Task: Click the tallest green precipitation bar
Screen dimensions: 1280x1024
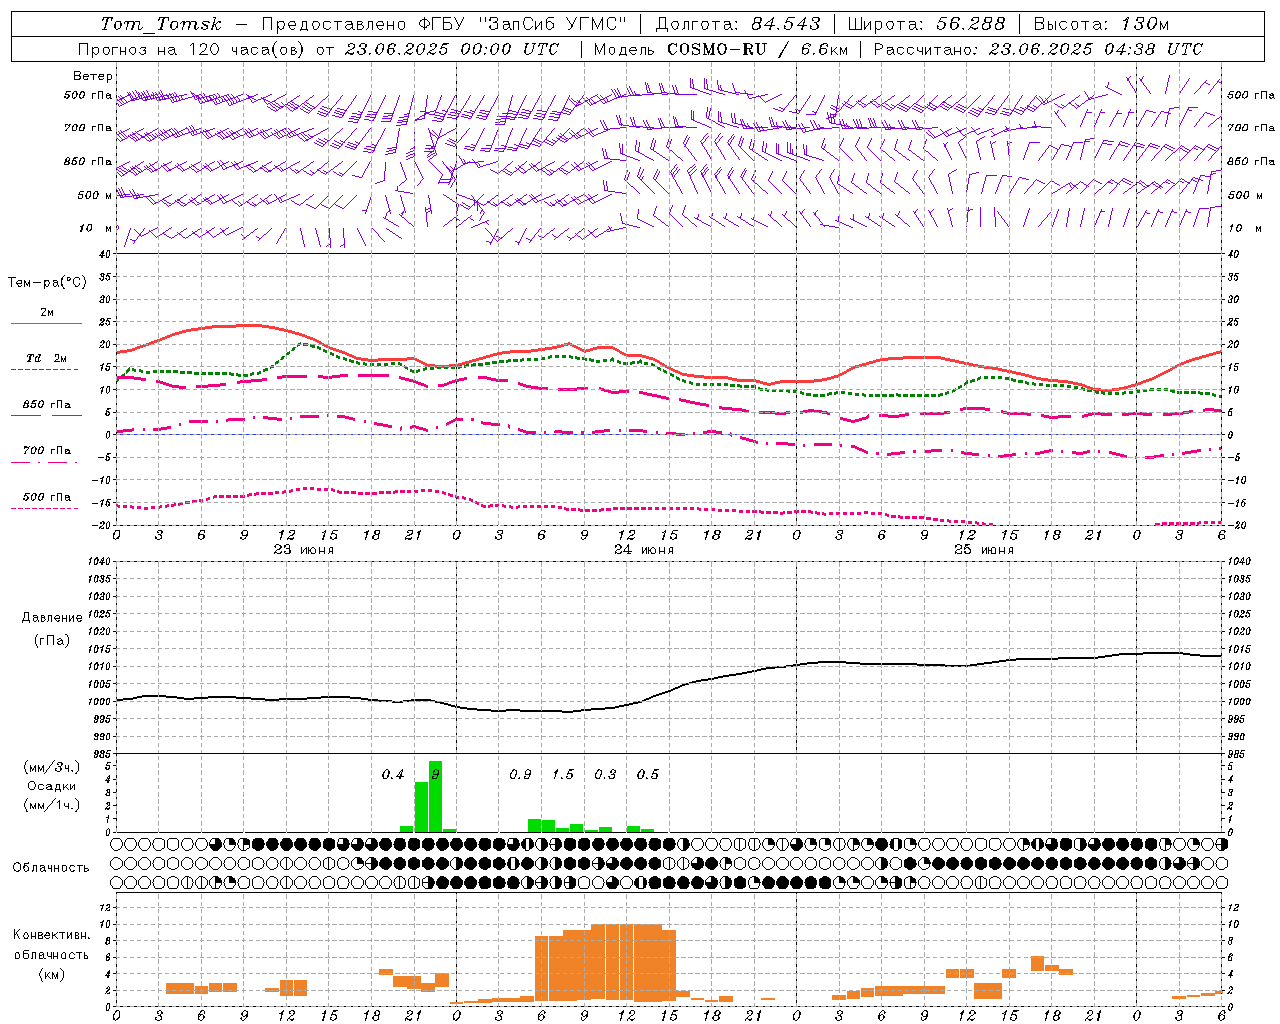Action: (x=435, y=796)
